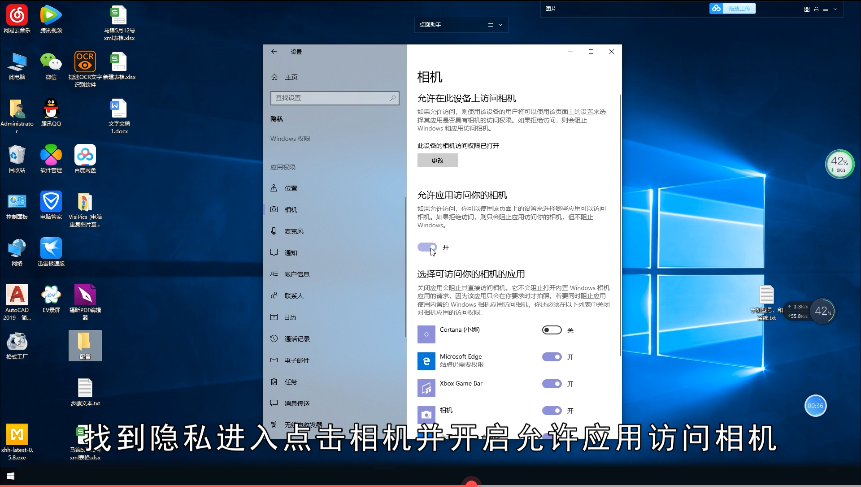
Task: Click the Settings content scrollbar
Action: [620, 225]
